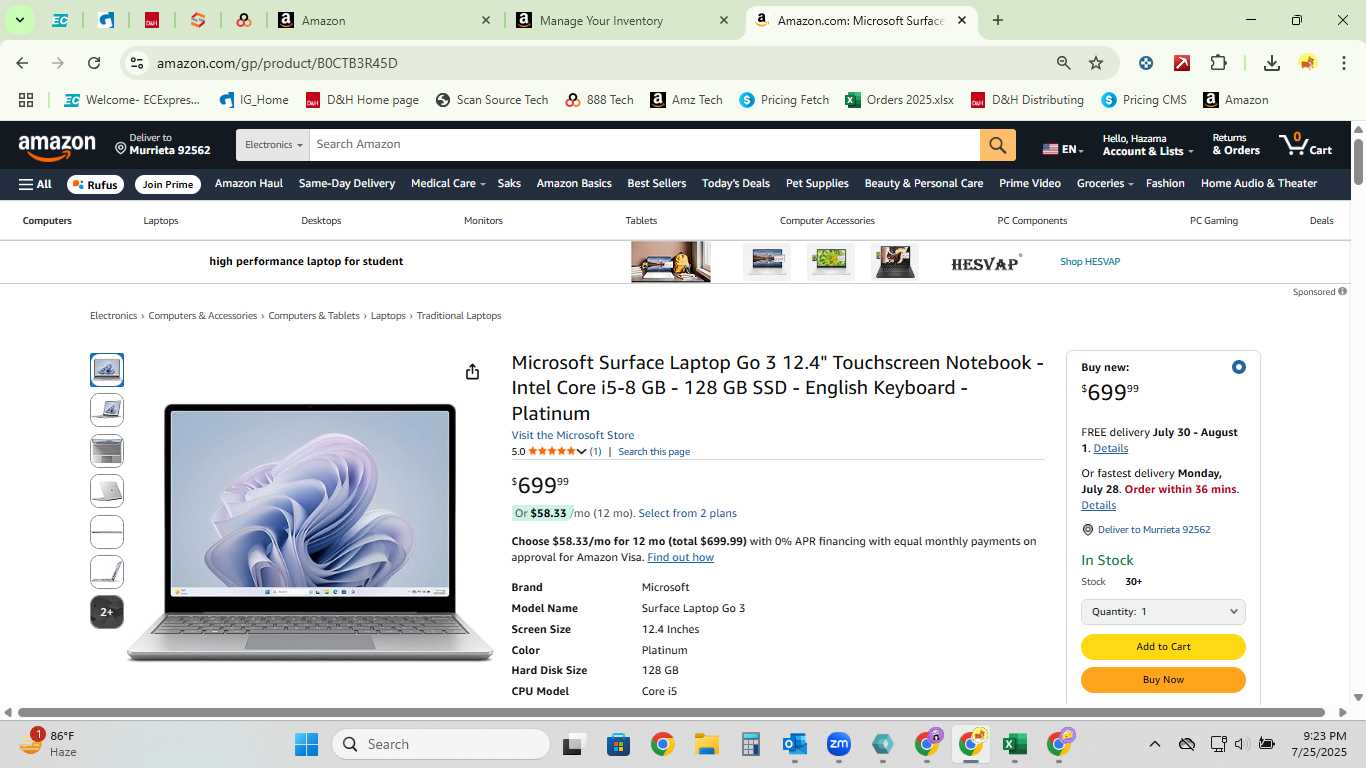
Task: Open the 2+ more images thumbnail
Action: pos(107,612)
